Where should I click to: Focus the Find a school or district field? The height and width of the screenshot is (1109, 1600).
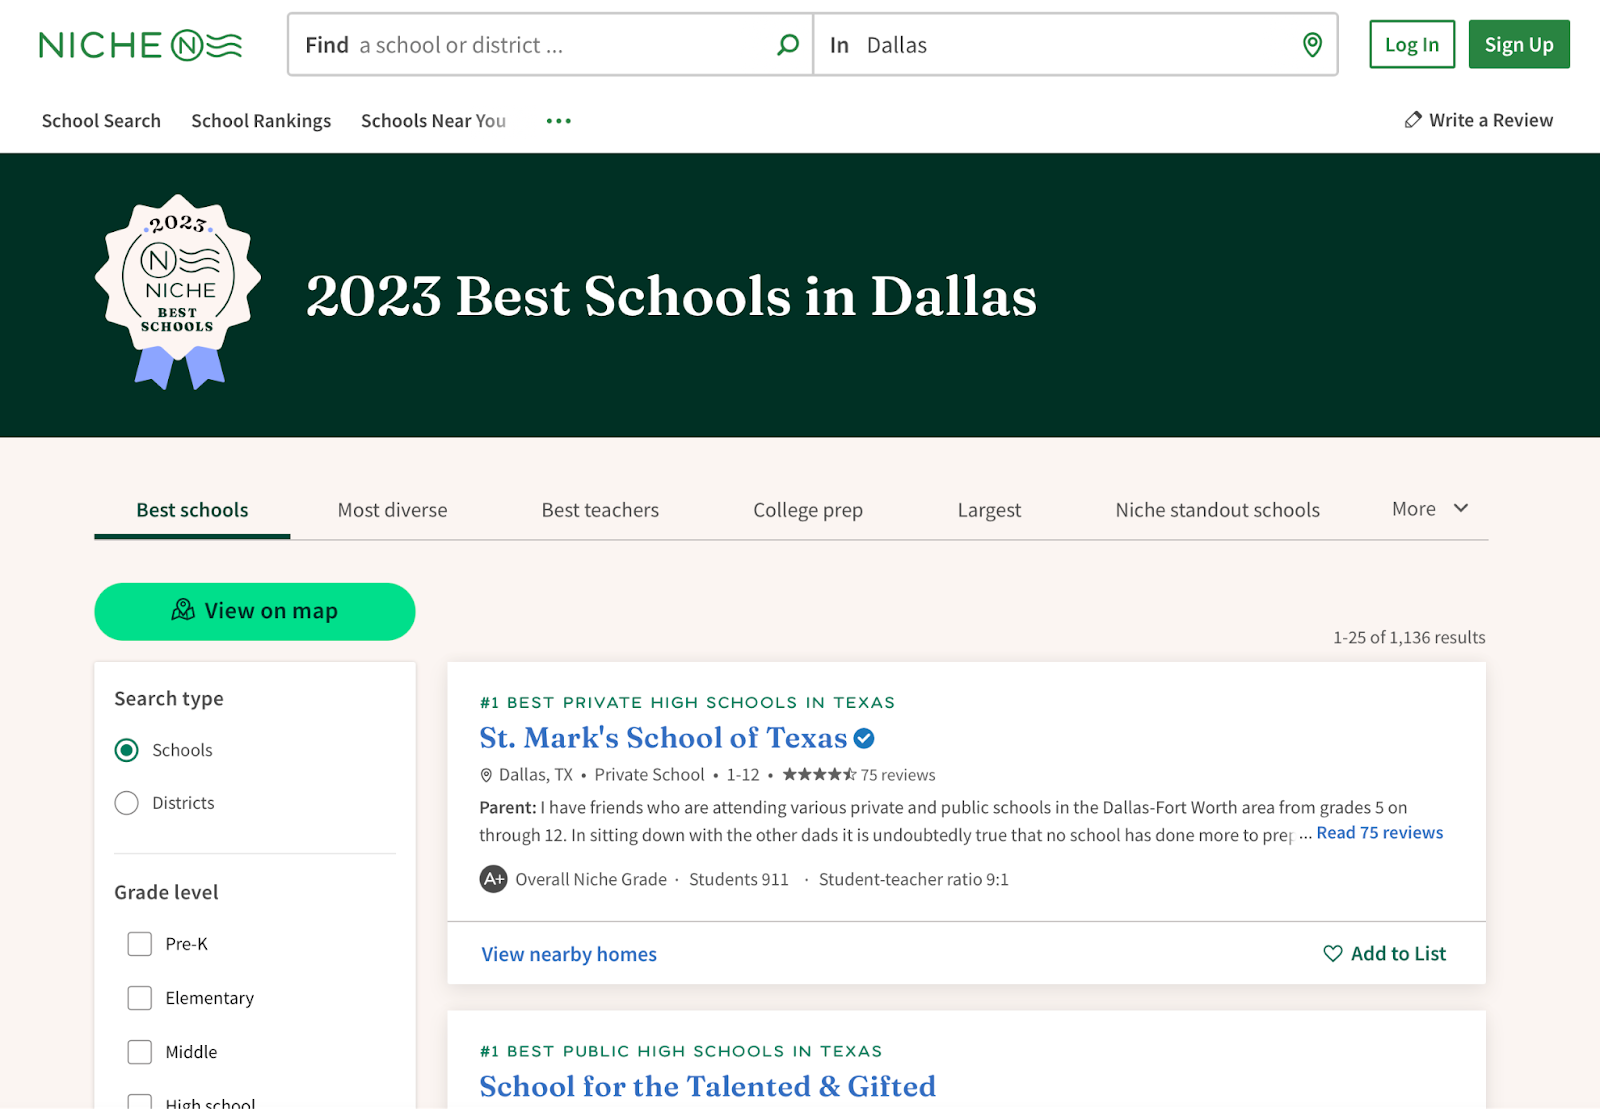[550, 45]
